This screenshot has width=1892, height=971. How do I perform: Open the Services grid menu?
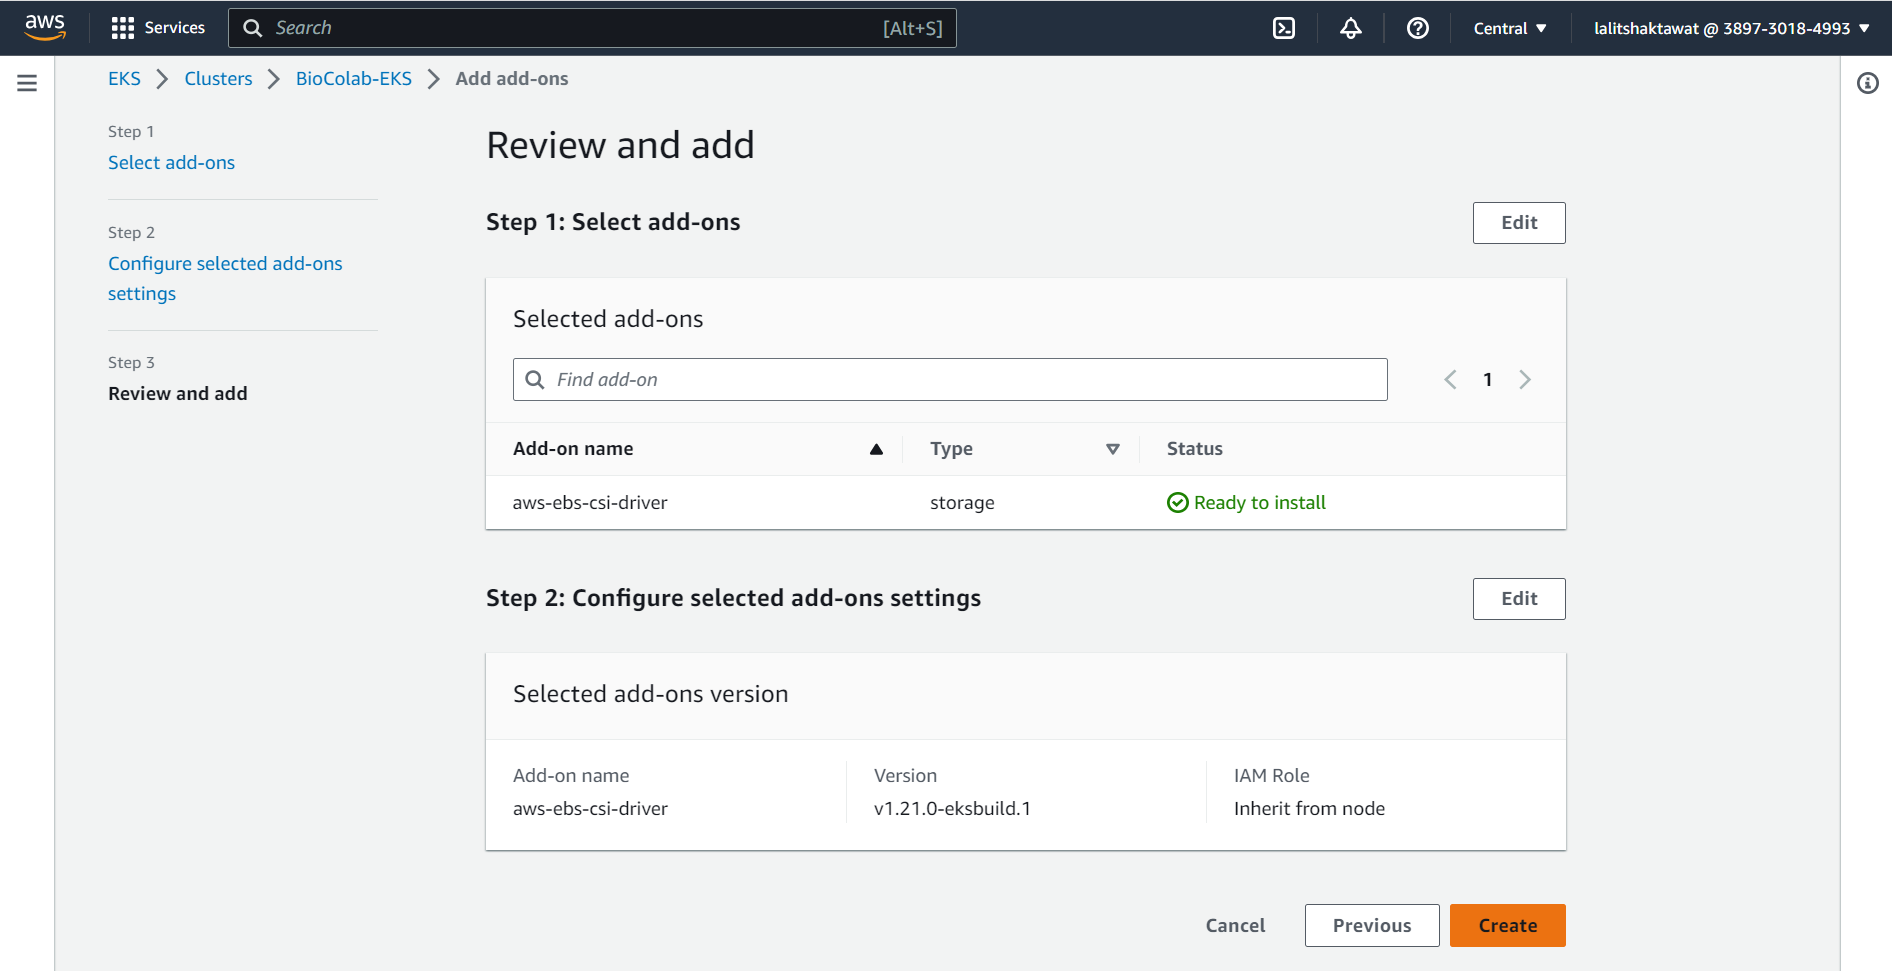pos(158,28)
